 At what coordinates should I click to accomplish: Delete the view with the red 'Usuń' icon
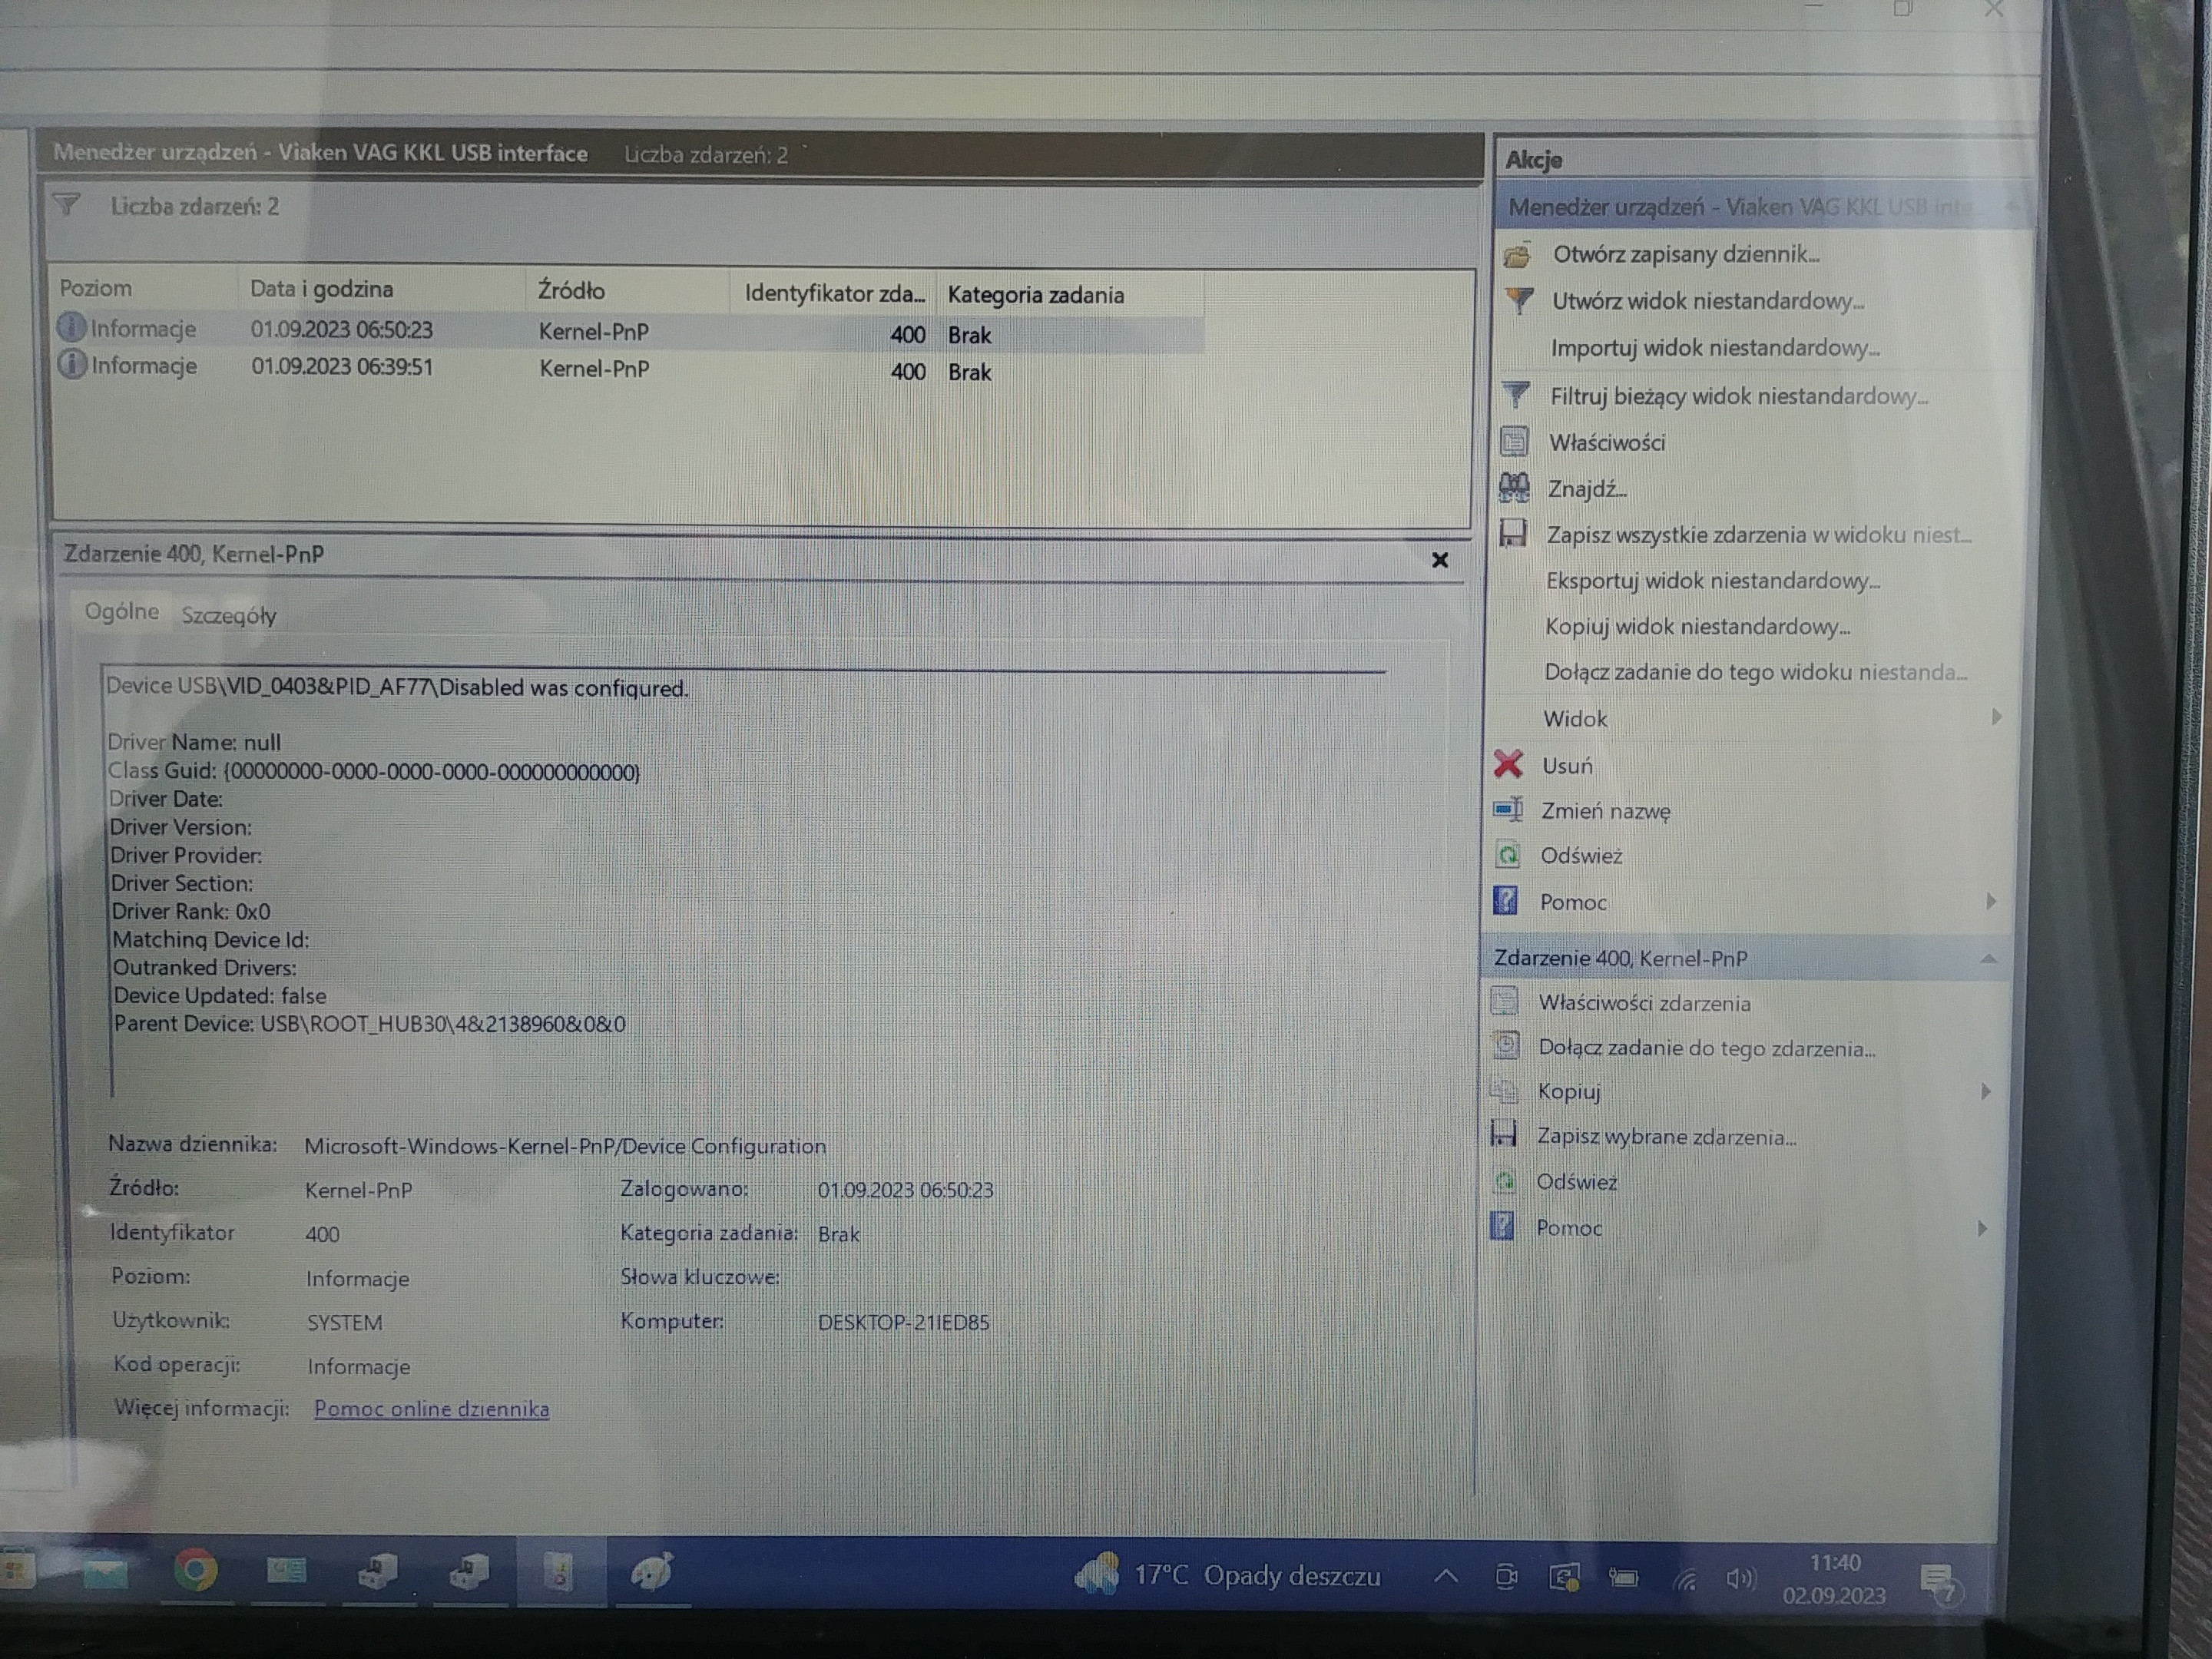coord(1506,765)
